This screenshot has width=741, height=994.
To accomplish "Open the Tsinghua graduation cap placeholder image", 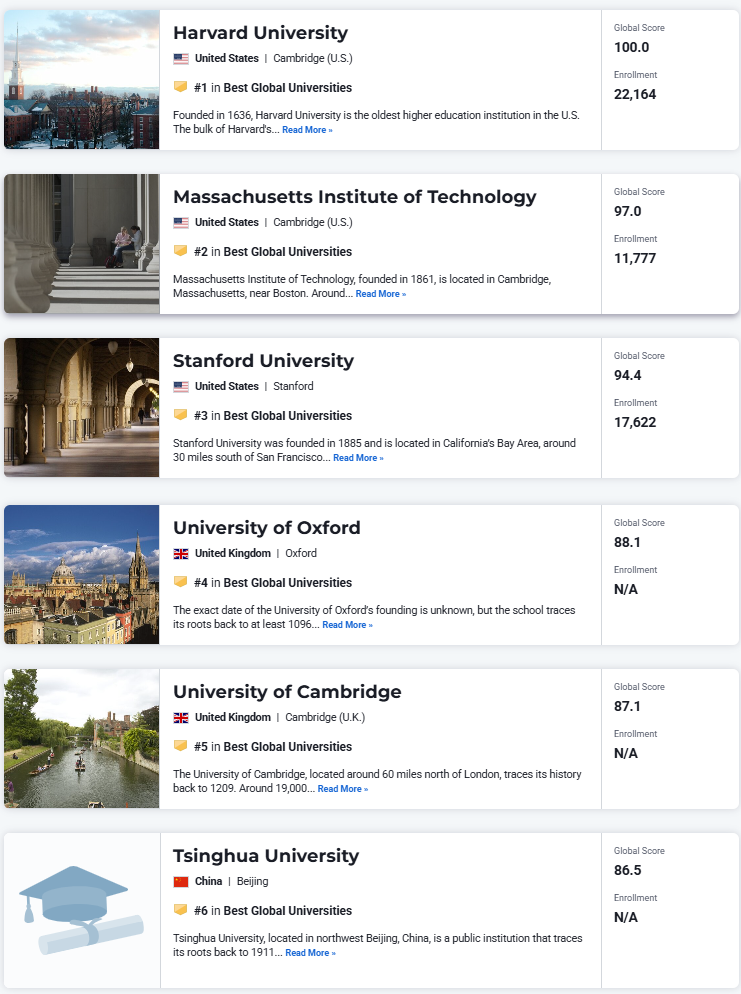I will [x=82, y=910].
